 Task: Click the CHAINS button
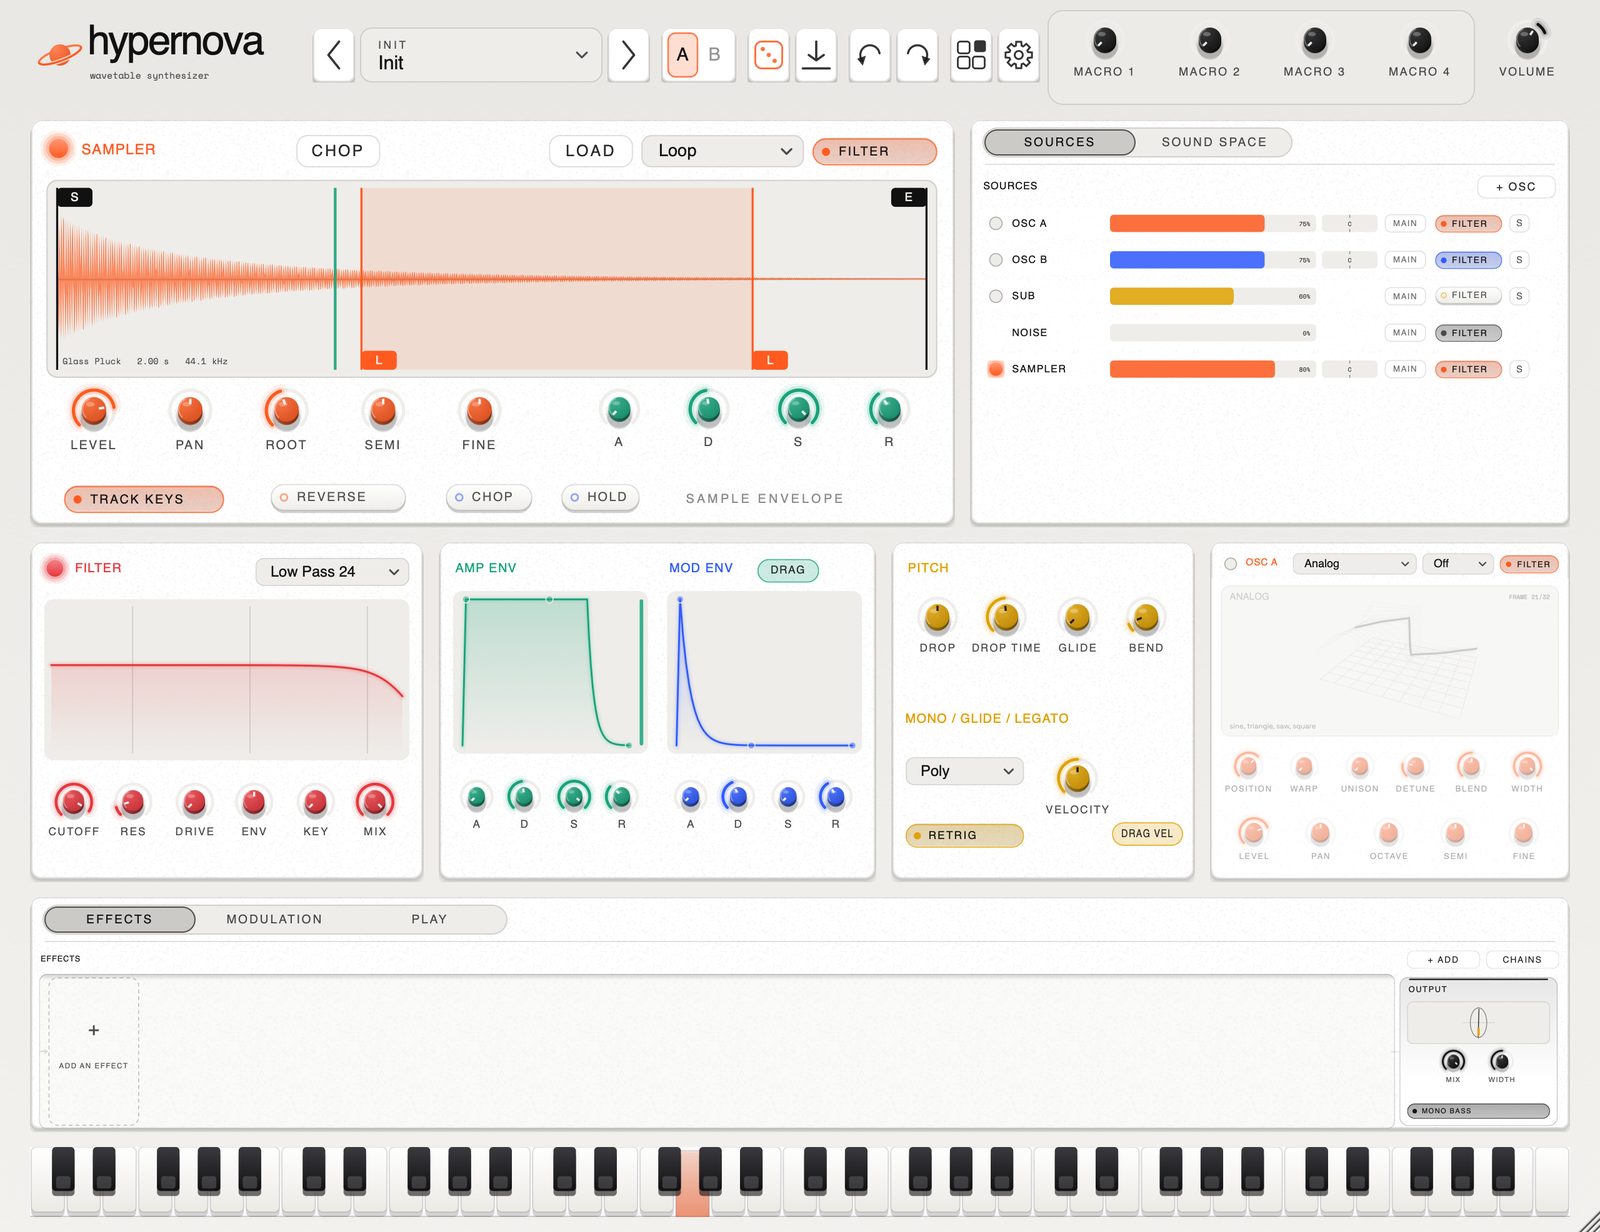(1521, 960)
